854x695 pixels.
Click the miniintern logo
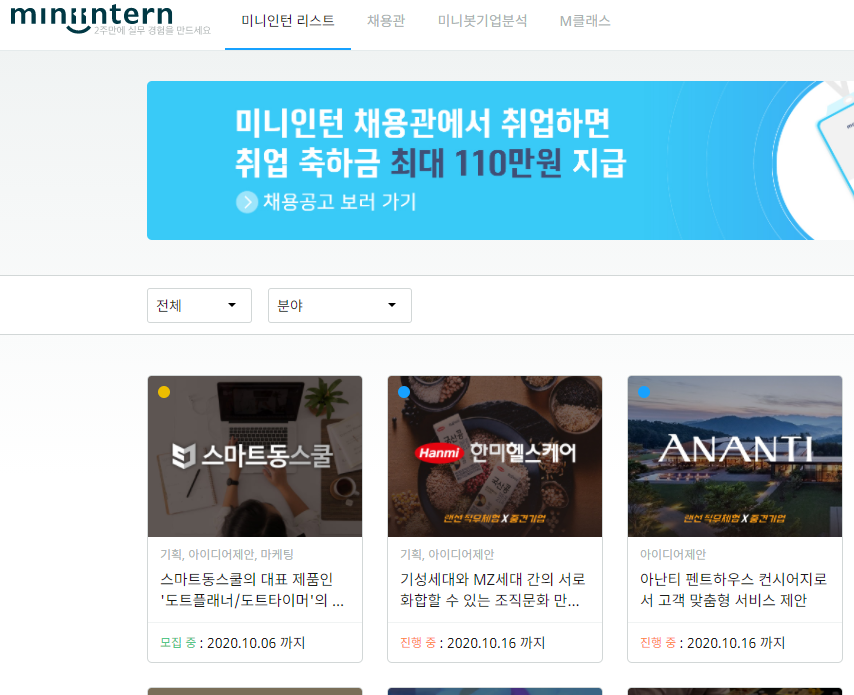click(92, 17)
